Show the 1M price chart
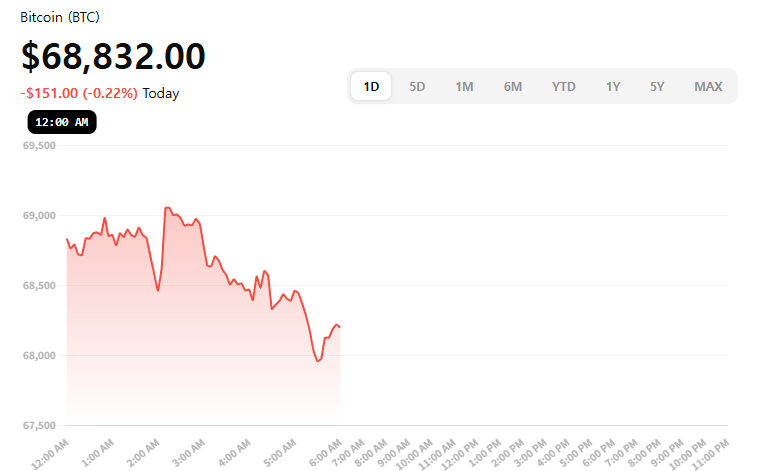 point(464,86)
